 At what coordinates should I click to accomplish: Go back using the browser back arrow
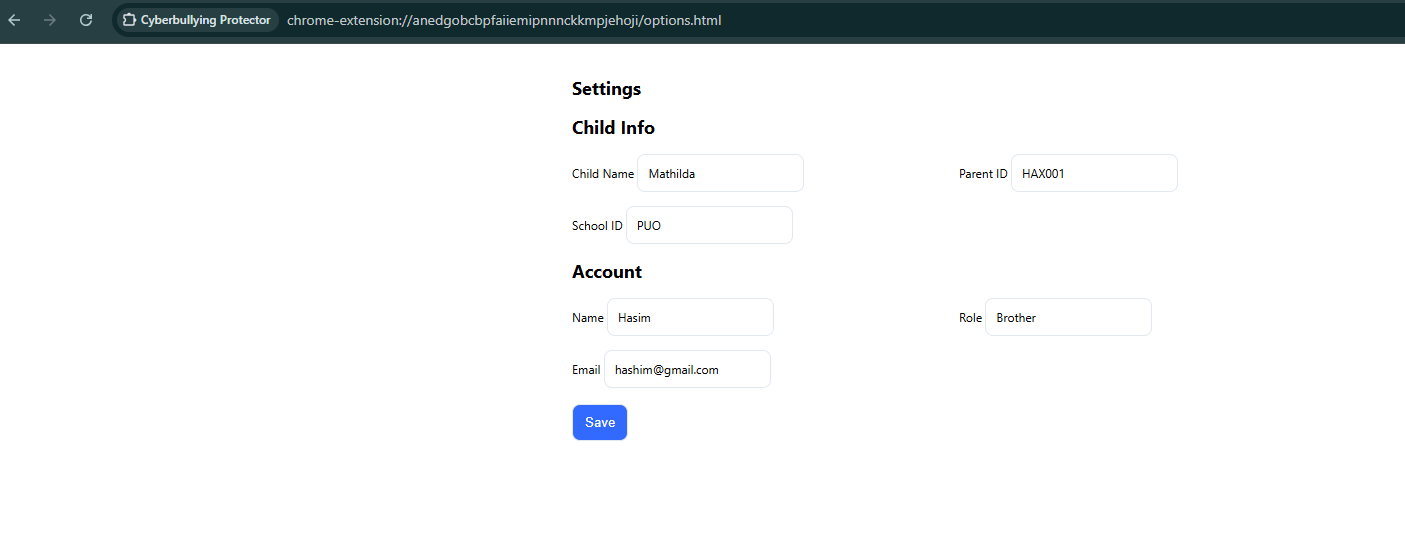tap(15, 20)
